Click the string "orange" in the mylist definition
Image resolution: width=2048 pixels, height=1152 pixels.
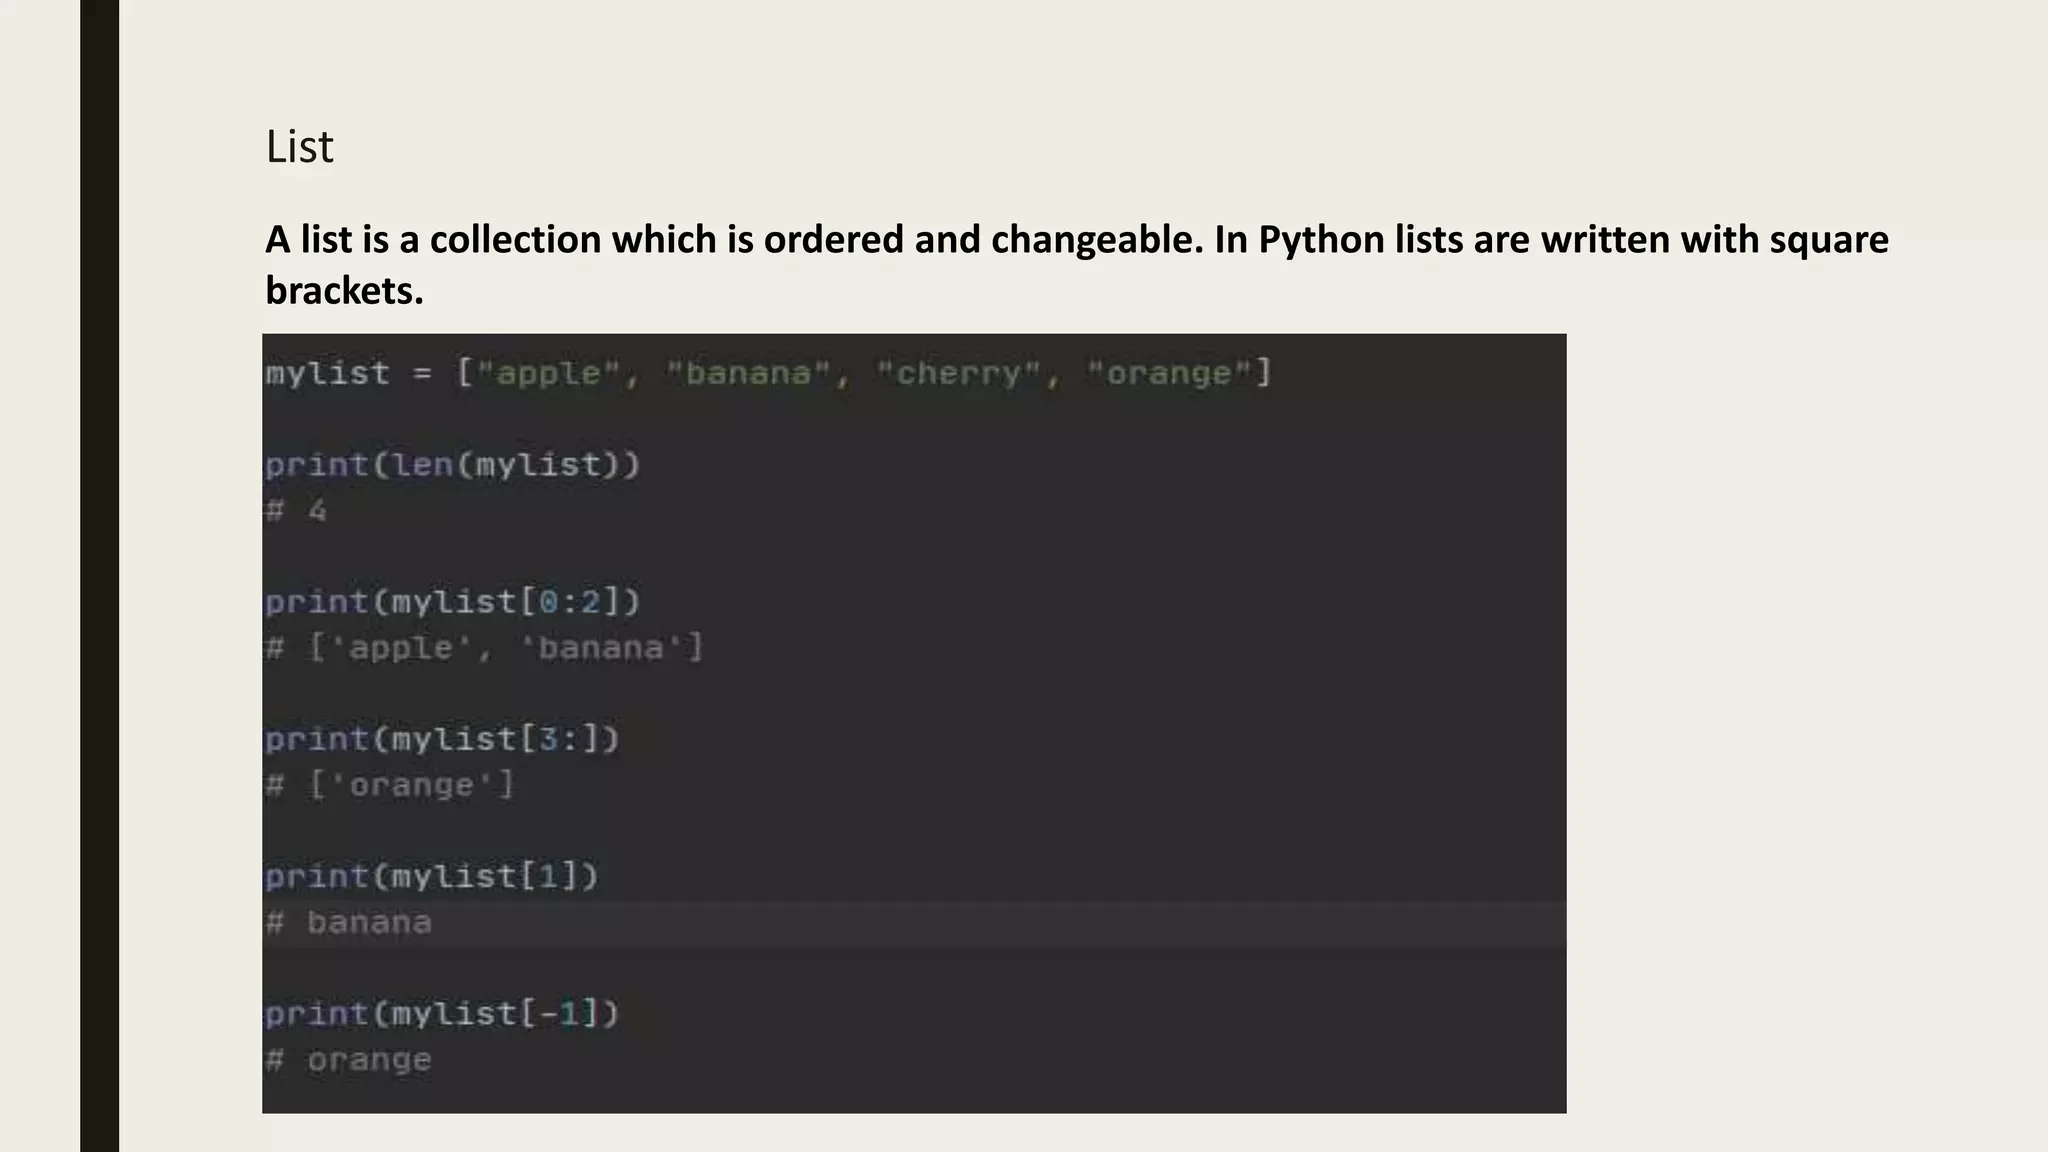point(1169,373)
